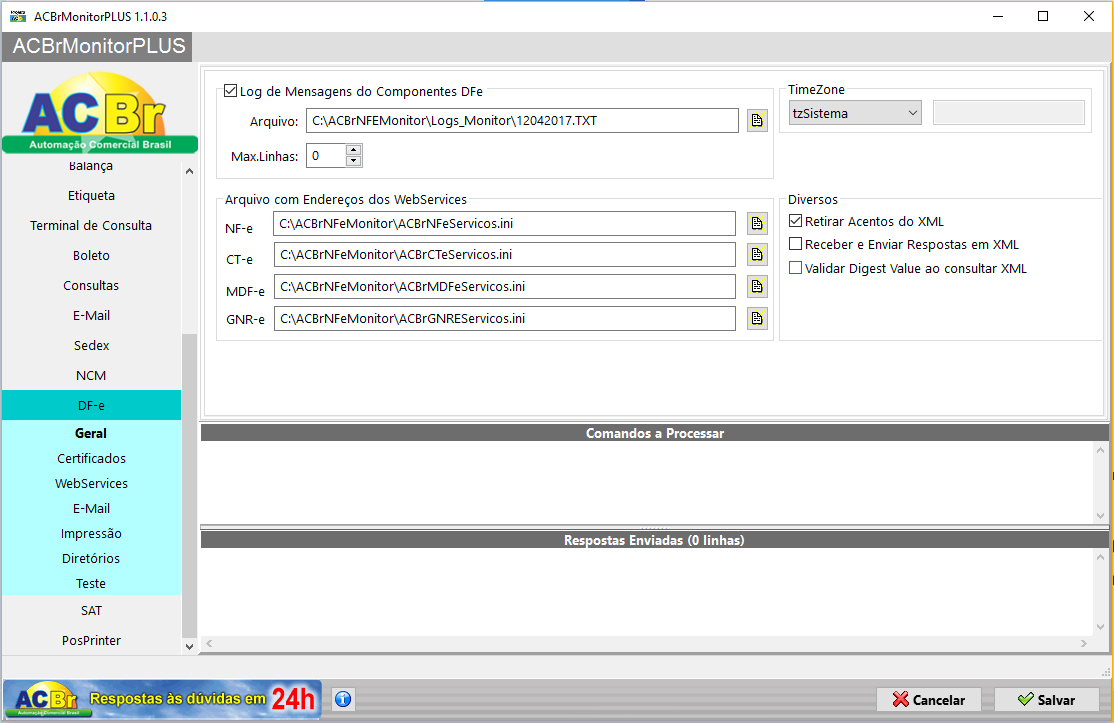Open the Balança menu item
The image size is (1114, 723).
[91, 166]
